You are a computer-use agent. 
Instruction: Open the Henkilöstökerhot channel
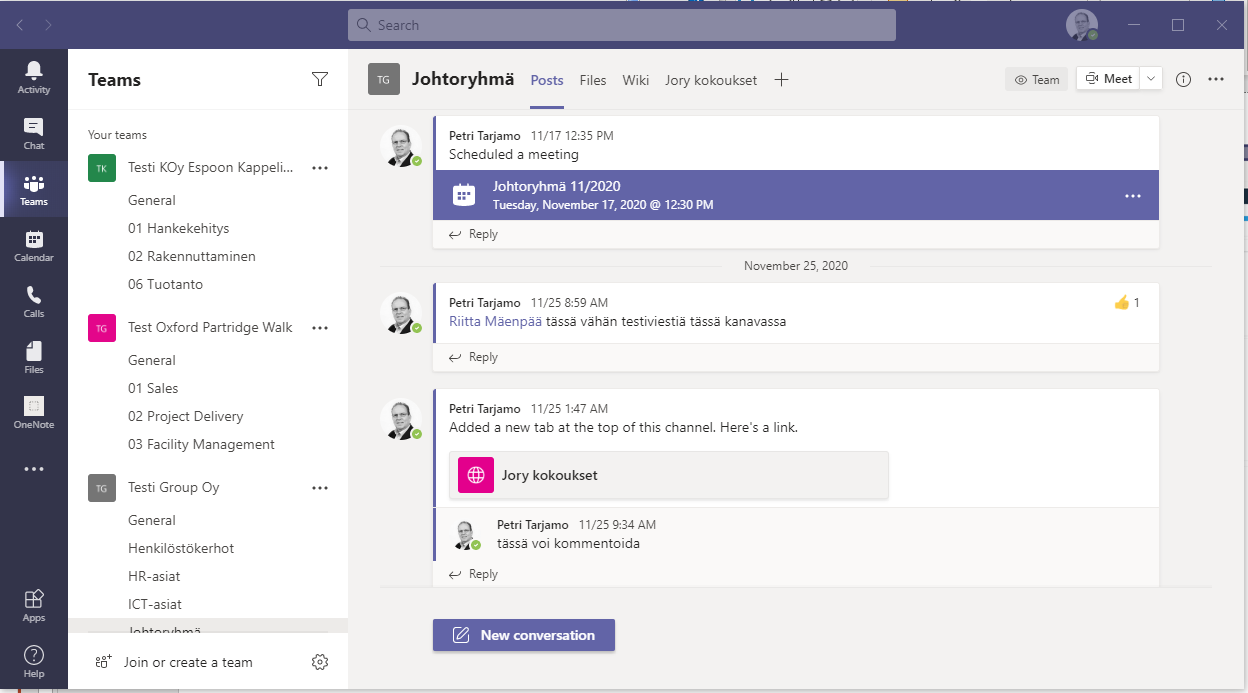181,548
